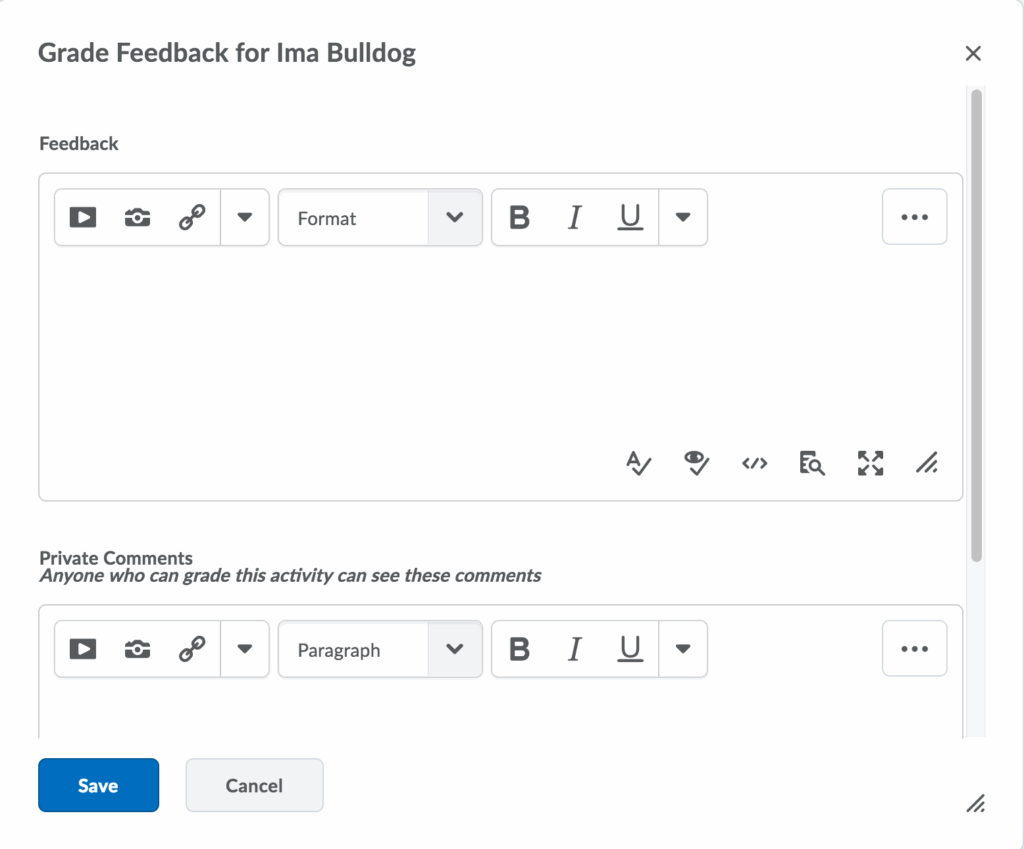Open the HTML source code editor
1024x849 pixels.
point(754,463)
